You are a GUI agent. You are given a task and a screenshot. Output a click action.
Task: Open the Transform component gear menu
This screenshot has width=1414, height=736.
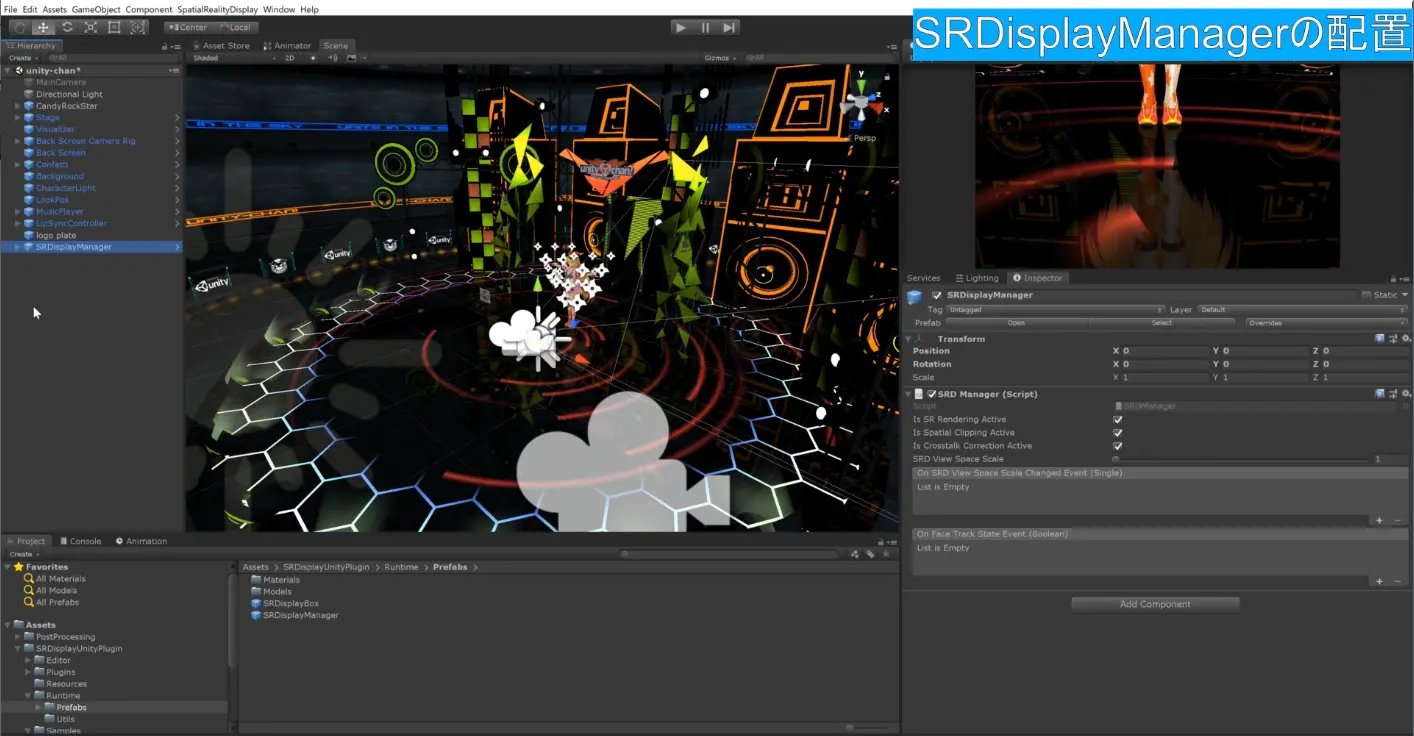coord(1405,339)
